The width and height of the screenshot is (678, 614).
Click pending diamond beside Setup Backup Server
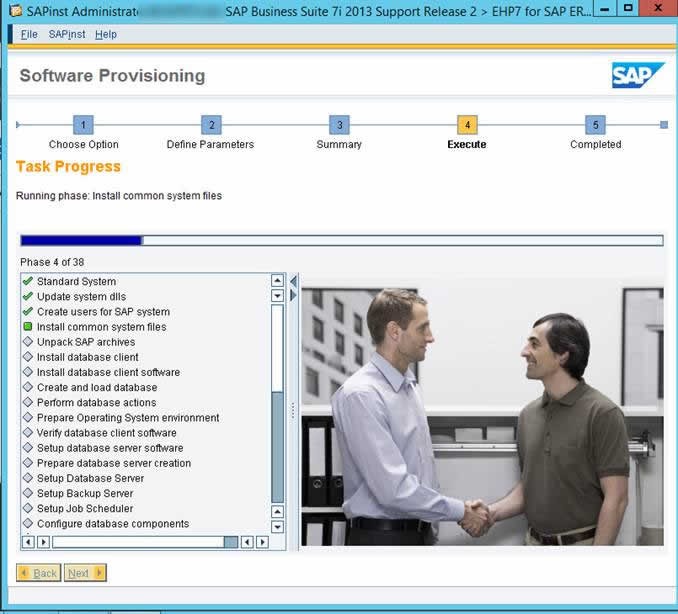[28, 492]
